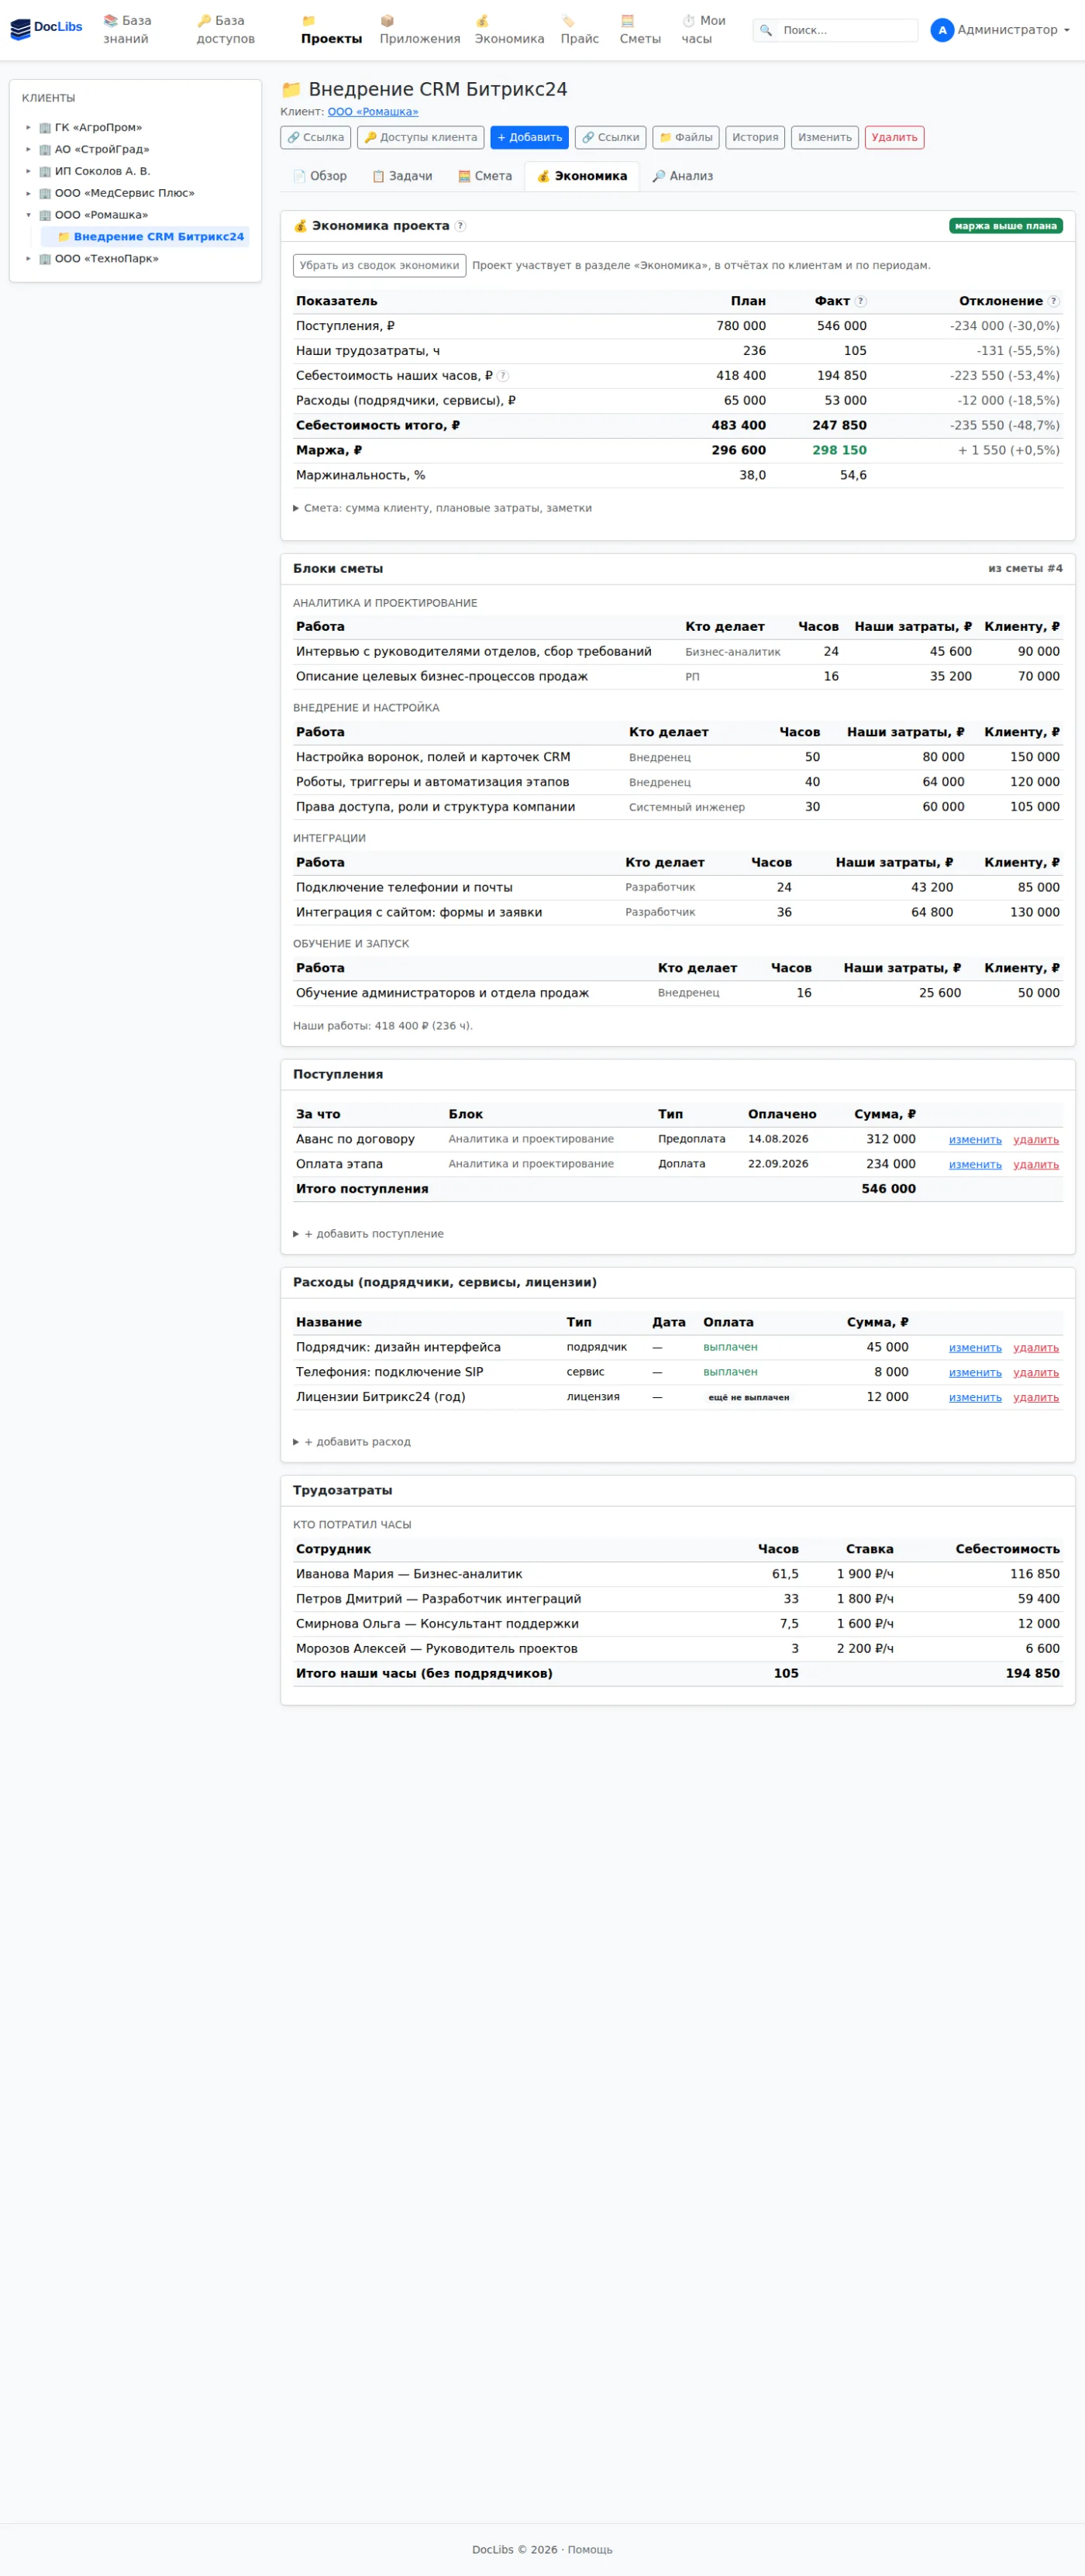Click the building icon next to ГК «АгроПром»

(x=45, y=128)
